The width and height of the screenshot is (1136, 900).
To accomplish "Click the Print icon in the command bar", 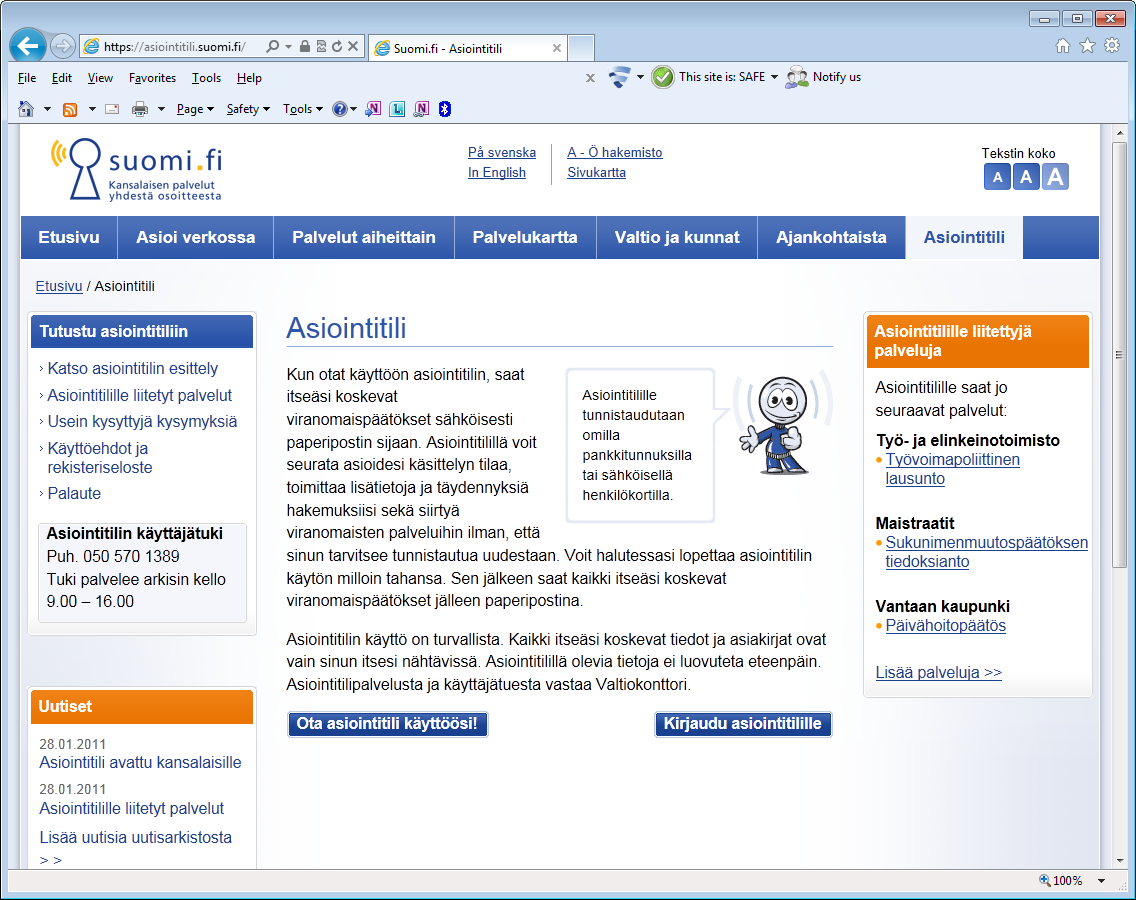I will 140,109.
